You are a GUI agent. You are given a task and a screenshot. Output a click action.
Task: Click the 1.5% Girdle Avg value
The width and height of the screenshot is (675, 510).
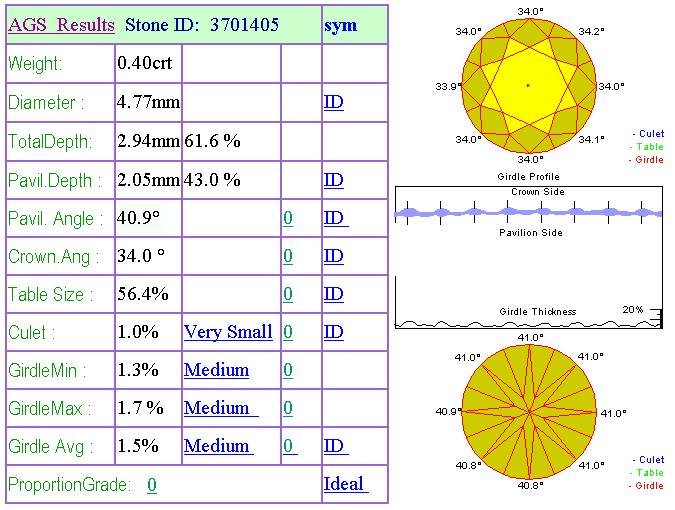(138, 446)
